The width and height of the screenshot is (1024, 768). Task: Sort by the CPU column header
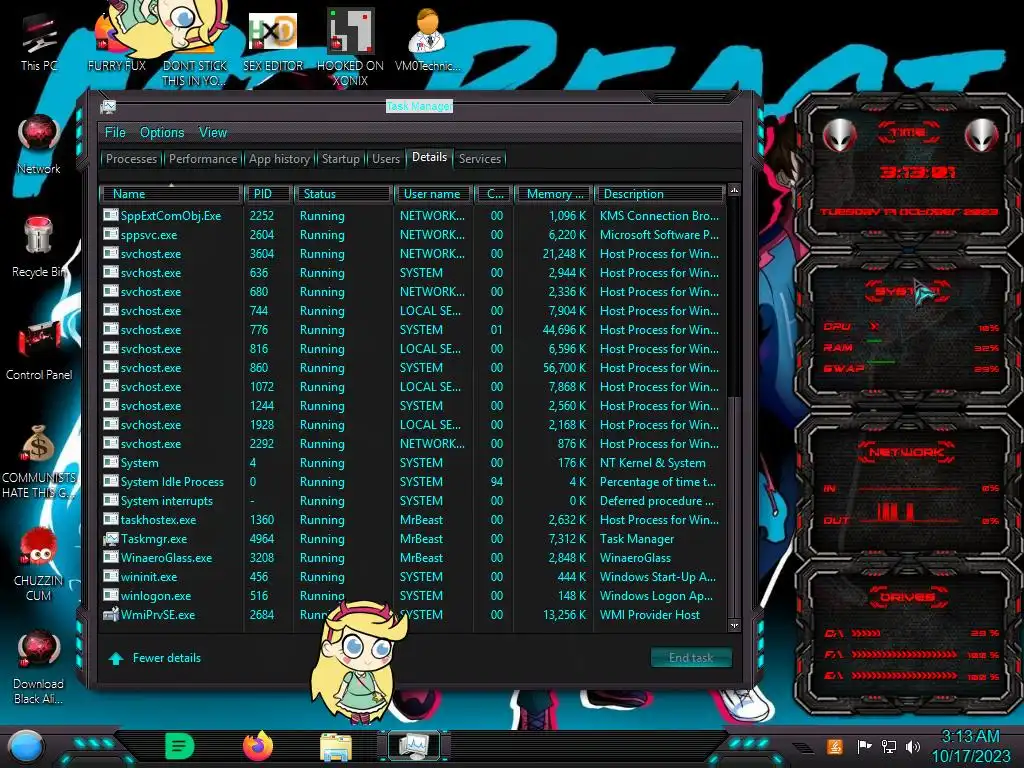(x=494, y=194)
